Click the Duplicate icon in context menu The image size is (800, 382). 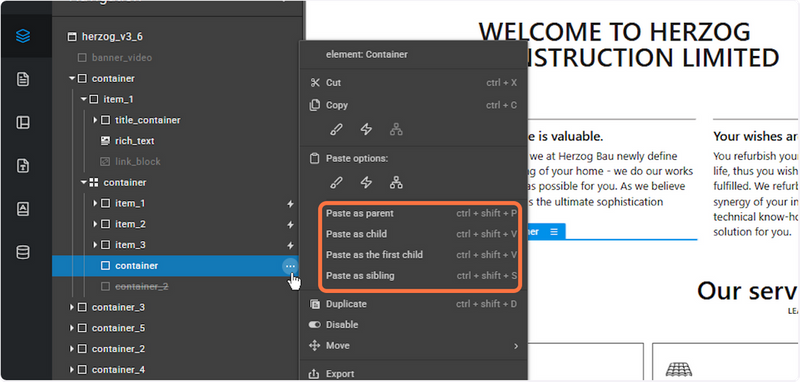coord(315,304)
